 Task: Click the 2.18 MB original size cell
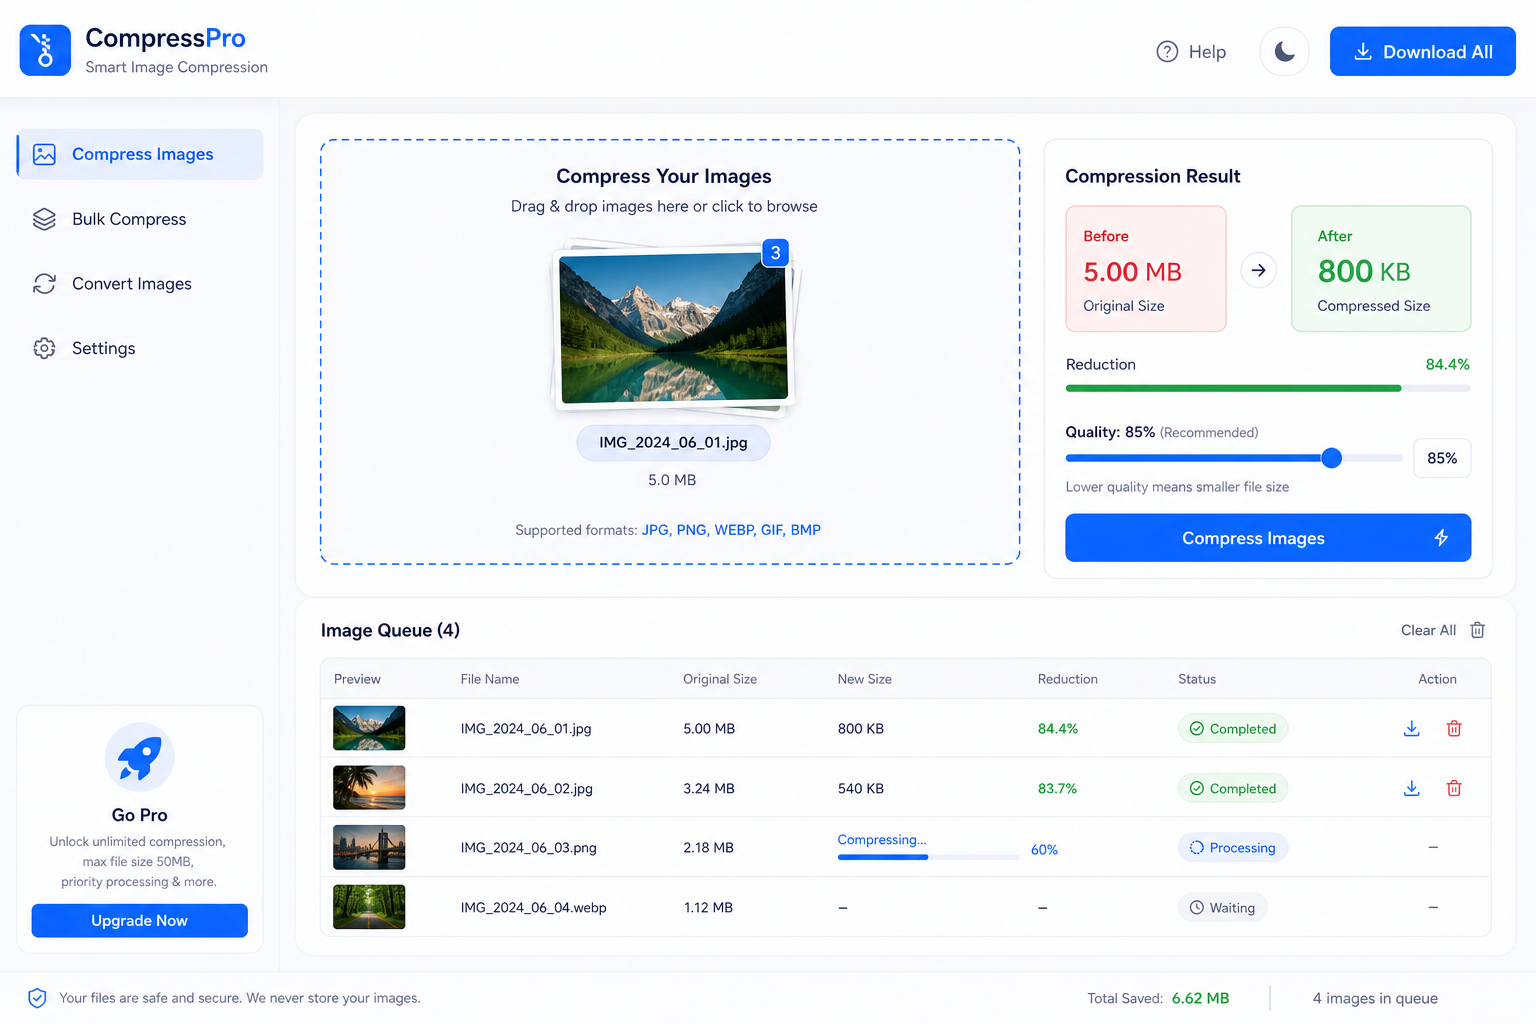pos(709,848)
